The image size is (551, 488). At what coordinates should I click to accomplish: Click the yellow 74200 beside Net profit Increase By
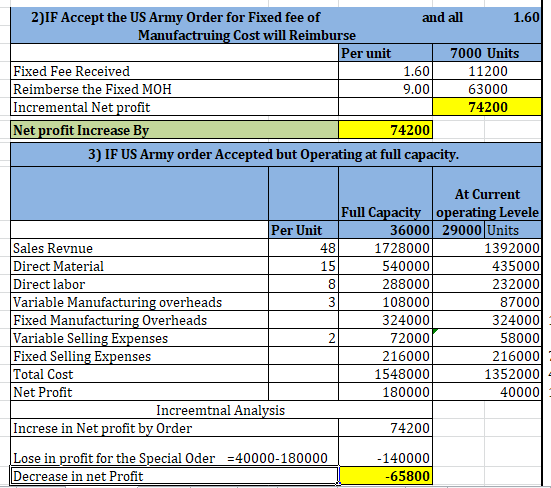click(x=385, y=130)
